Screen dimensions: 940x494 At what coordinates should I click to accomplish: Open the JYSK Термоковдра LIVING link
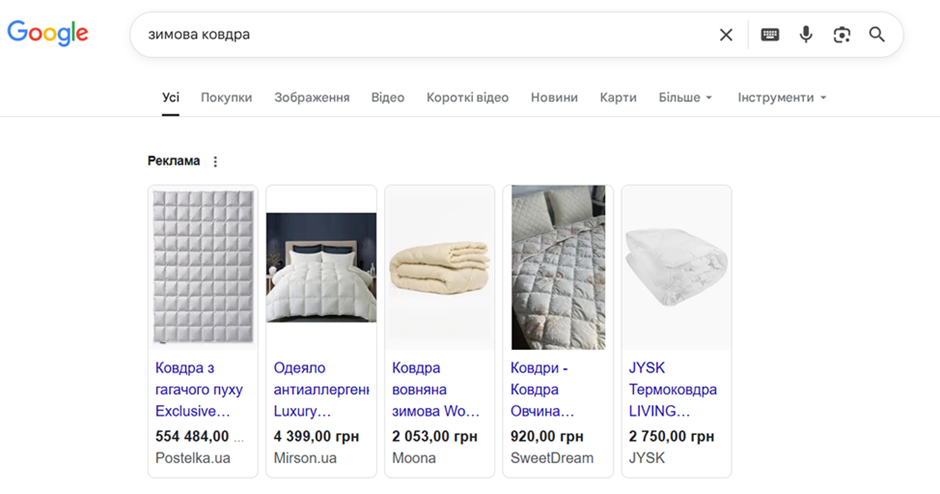click(672, 389)
